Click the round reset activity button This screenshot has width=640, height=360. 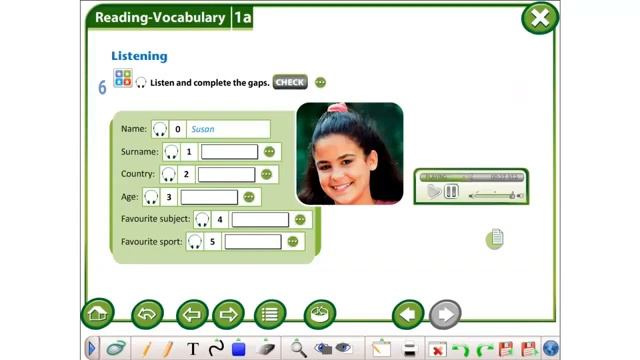pyautogui.click(x=320, y=314)
